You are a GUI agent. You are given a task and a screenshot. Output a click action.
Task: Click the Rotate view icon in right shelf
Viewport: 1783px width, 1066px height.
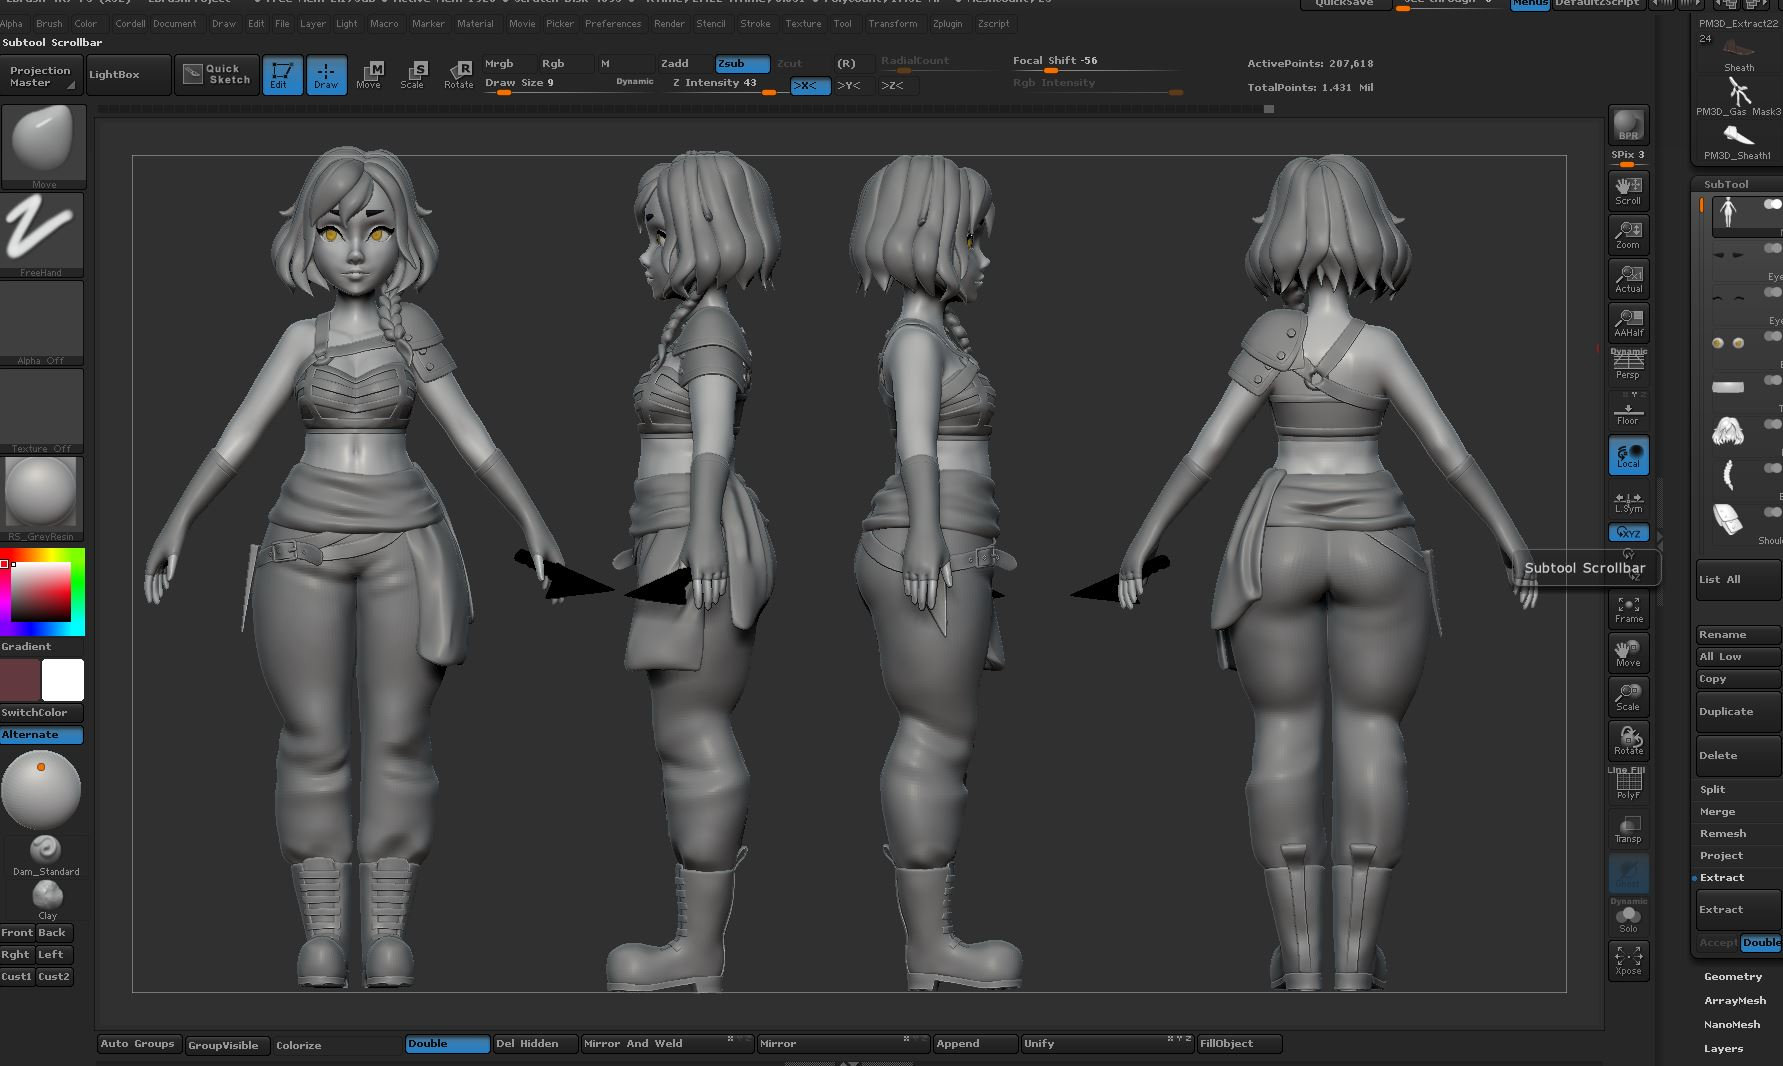1628,741
